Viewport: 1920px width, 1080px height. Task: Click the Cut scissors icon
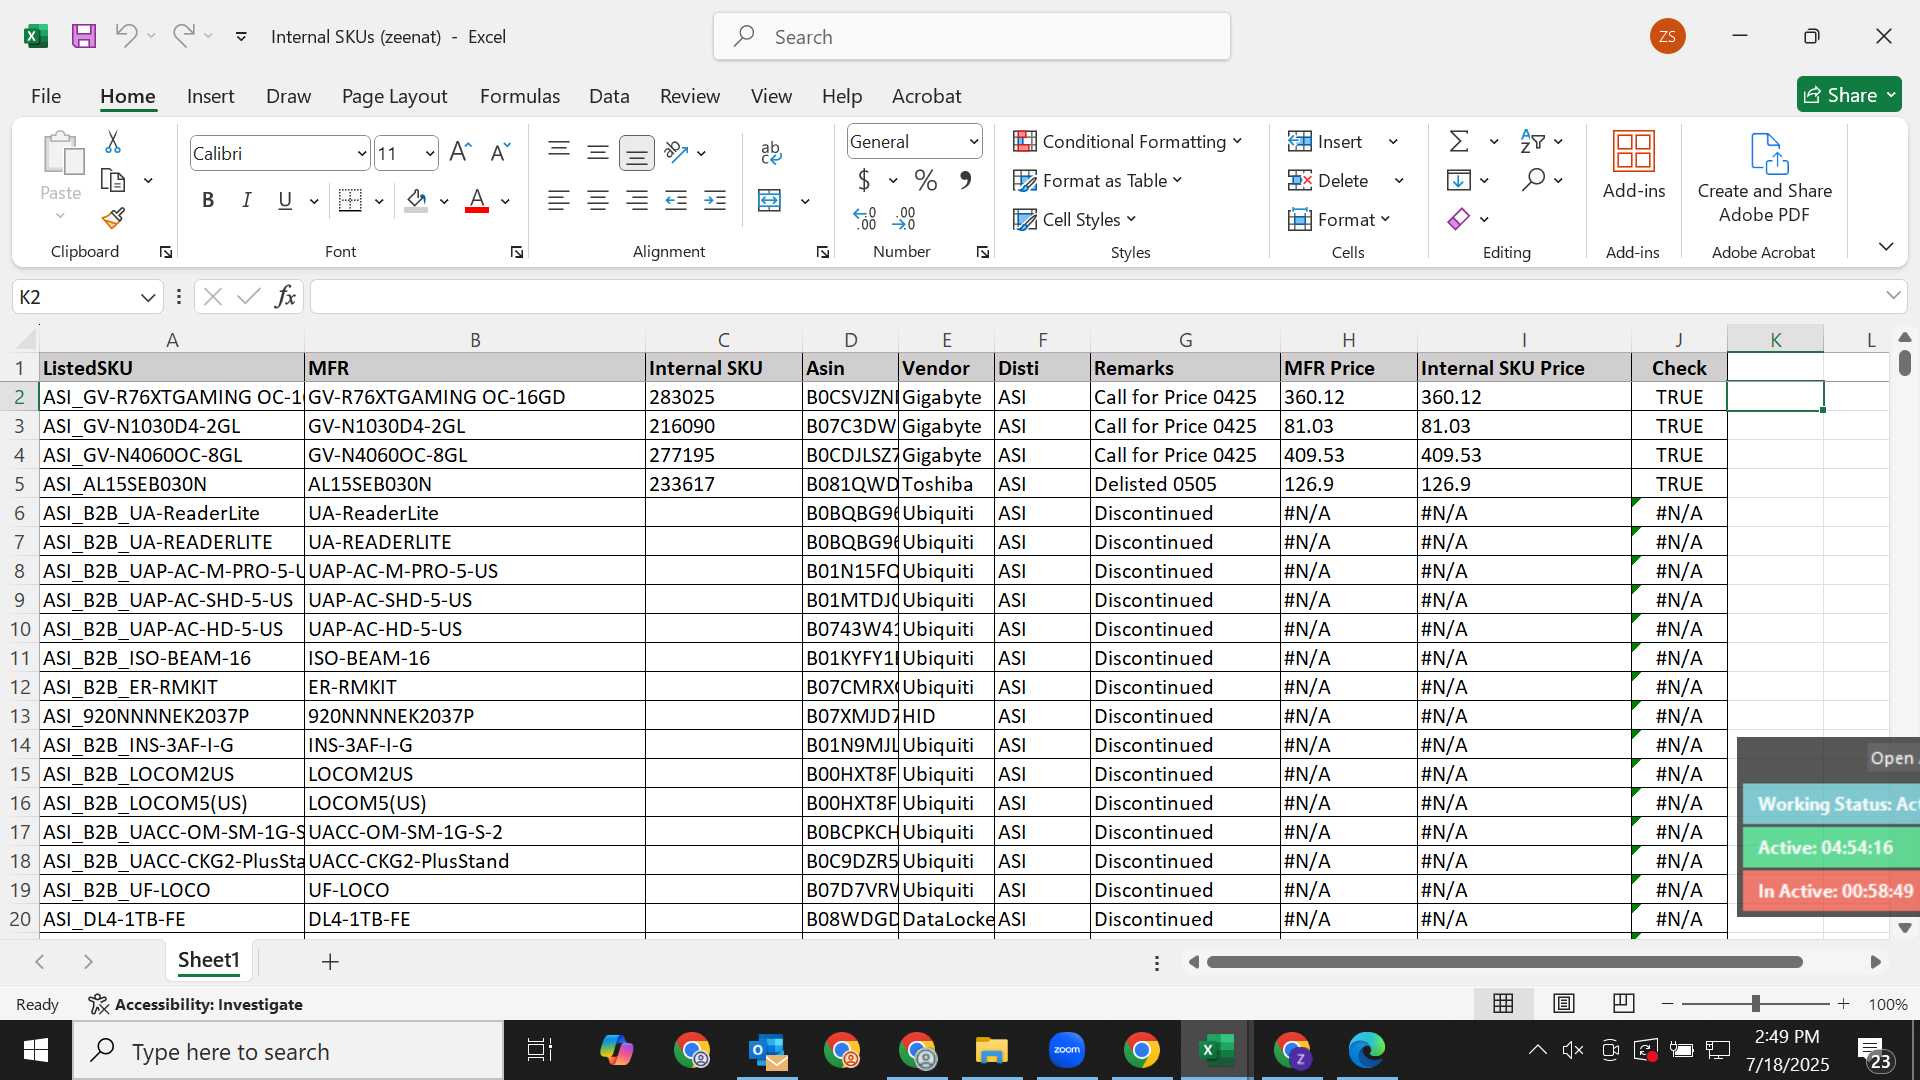113,142
